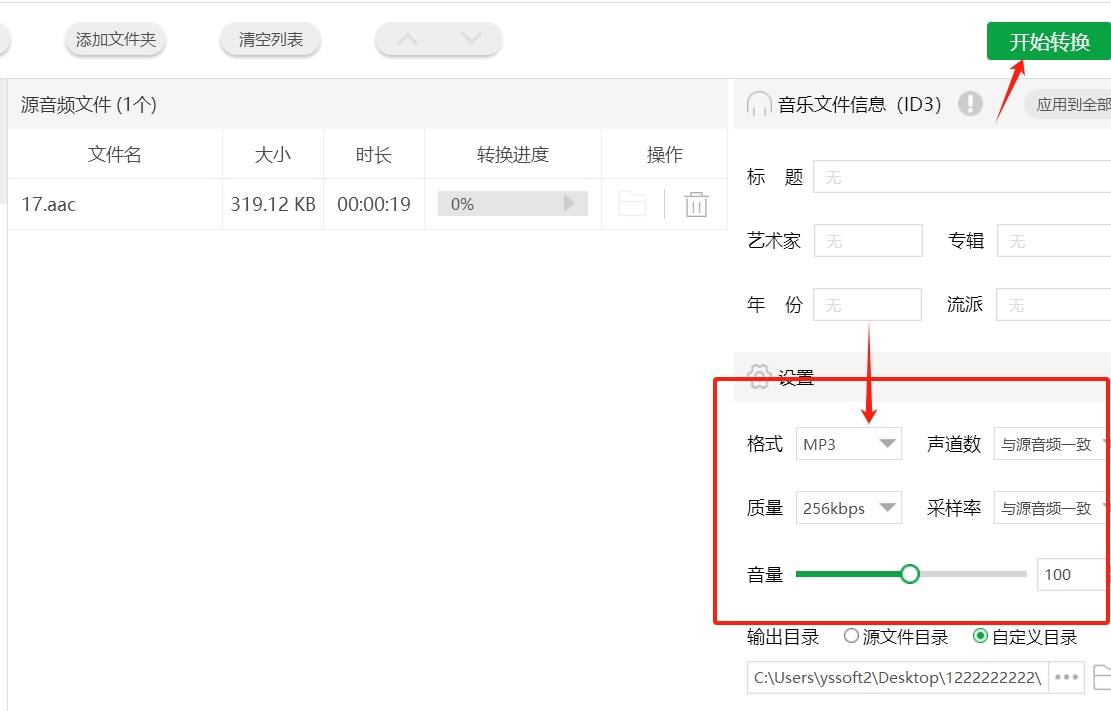This screenshot has height=711, width=1111.
Task: Click the 艺术家 input field
Action: pyautogui.click(x=868, y=240)
